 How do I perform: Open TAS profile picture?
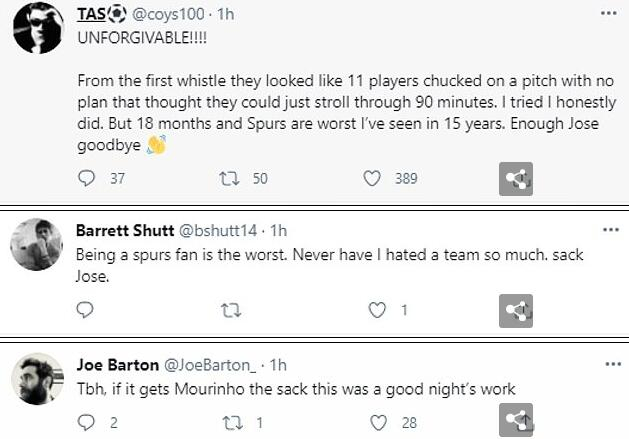(38, 29)
